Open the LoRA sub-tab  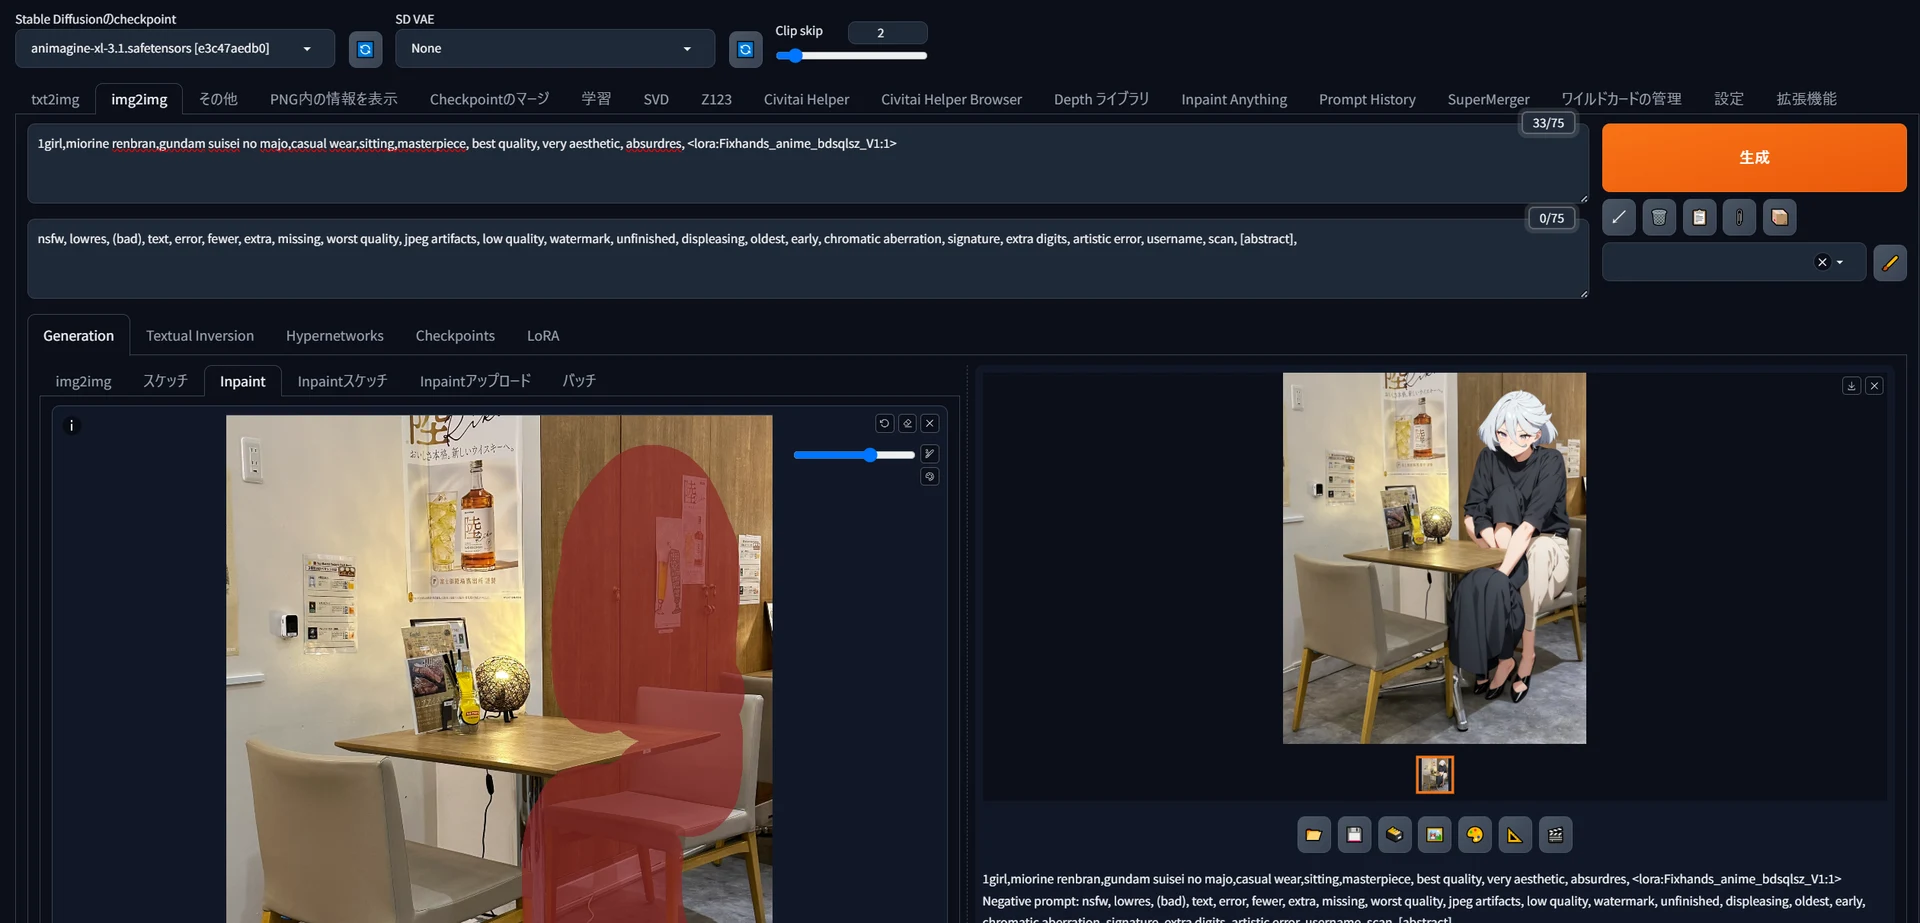pos(543,335)
